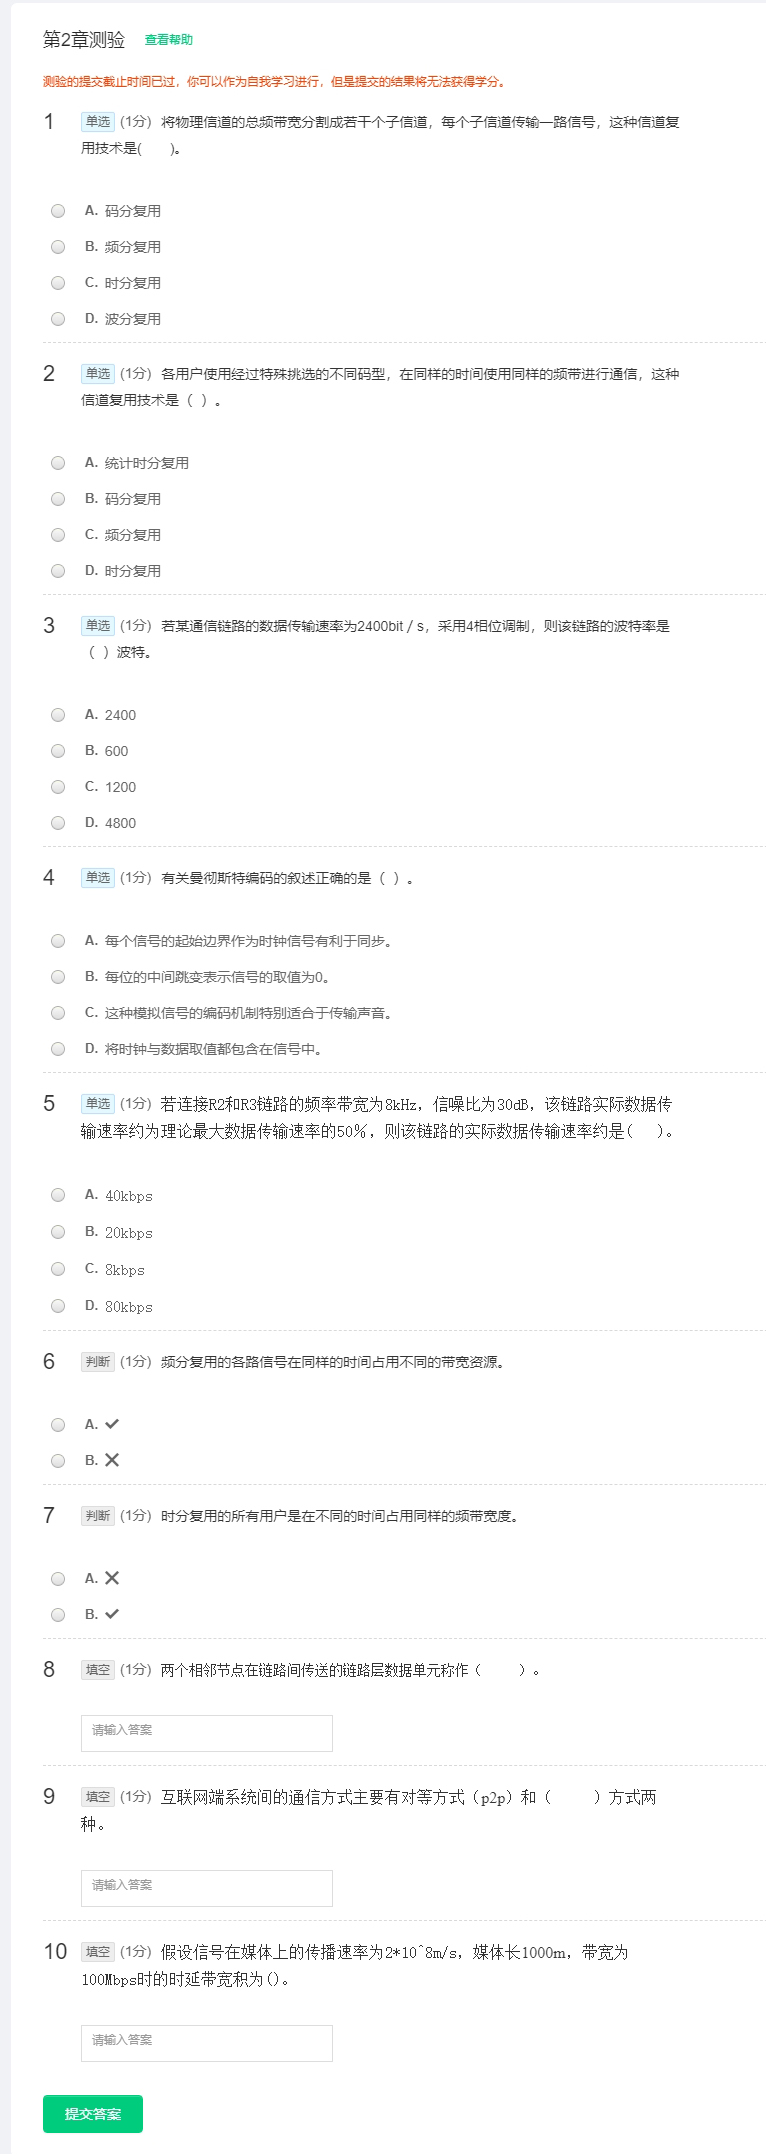Open the 查看帮助 help link

click(x=169, y=40)
